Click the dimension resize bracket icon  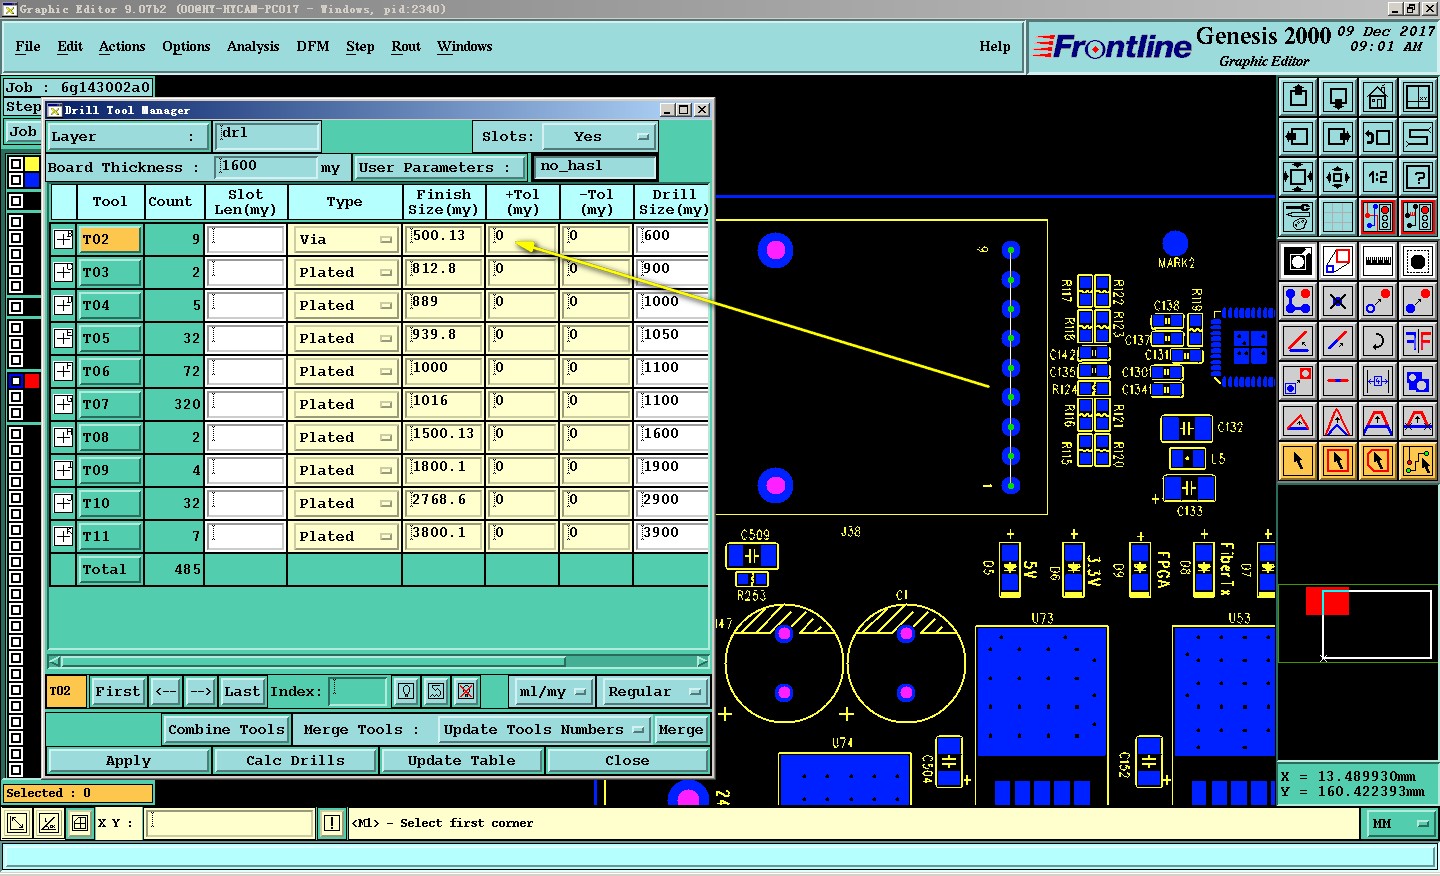pos(1378,381)
